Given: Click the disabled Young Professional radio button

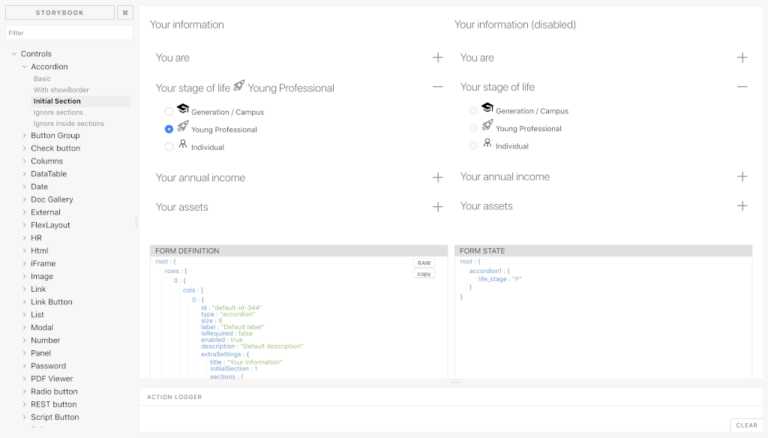Looking at the screenshot, I should [x=473, y=128].
